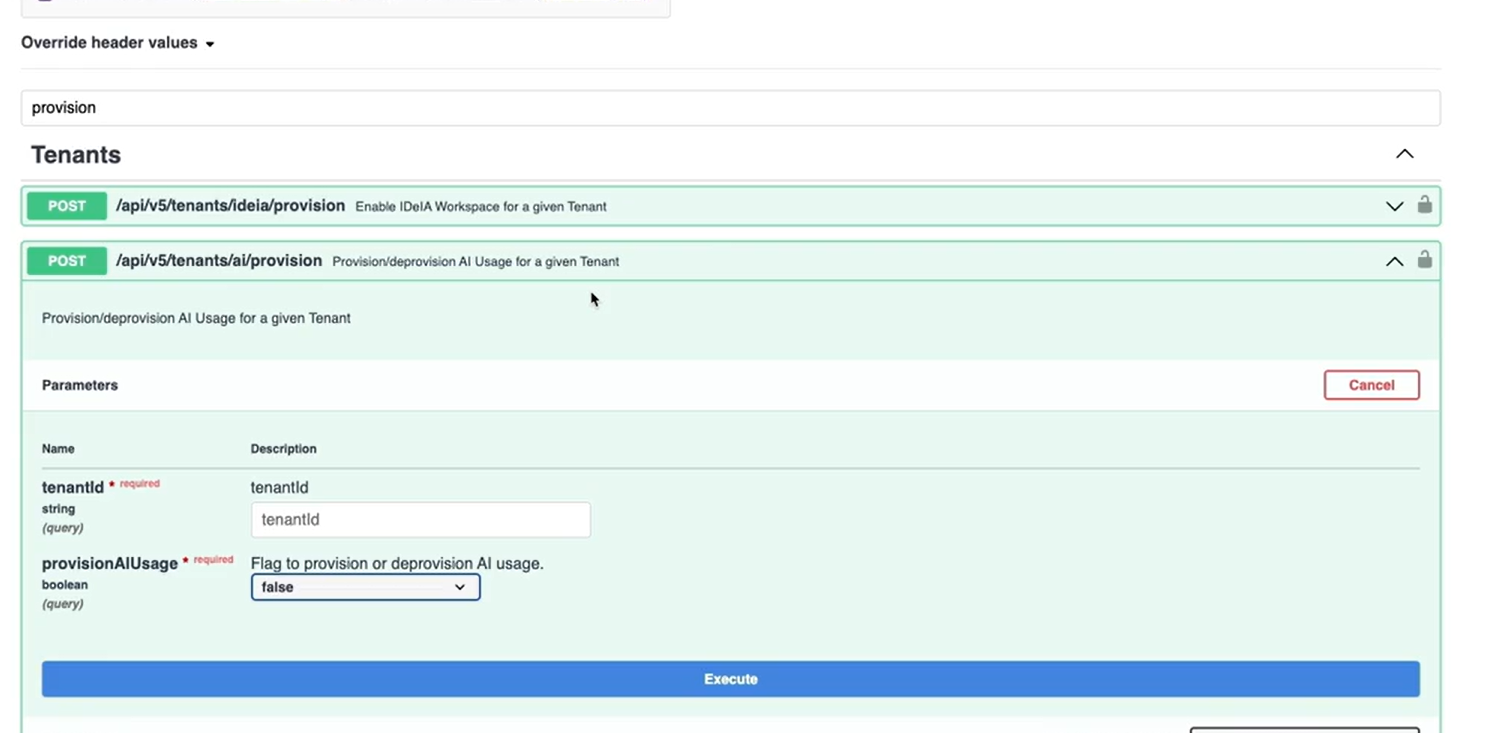Click the authorization lock on ai/provision row
Image resolution: width=1488 pixels, height=733 pixels.
[1424, 260]
